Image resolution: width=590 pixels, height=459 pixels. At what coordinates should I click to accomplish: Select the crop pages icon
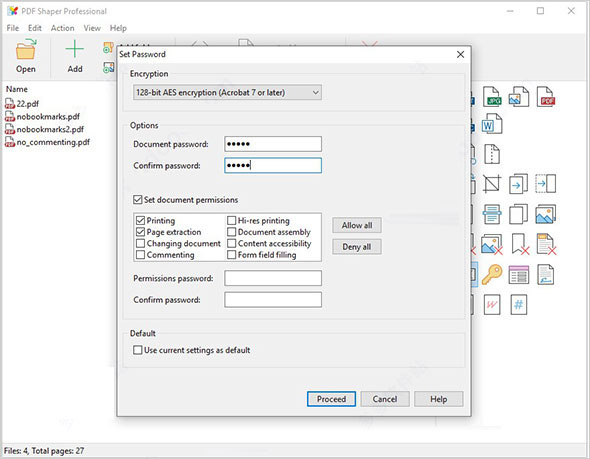492,184
